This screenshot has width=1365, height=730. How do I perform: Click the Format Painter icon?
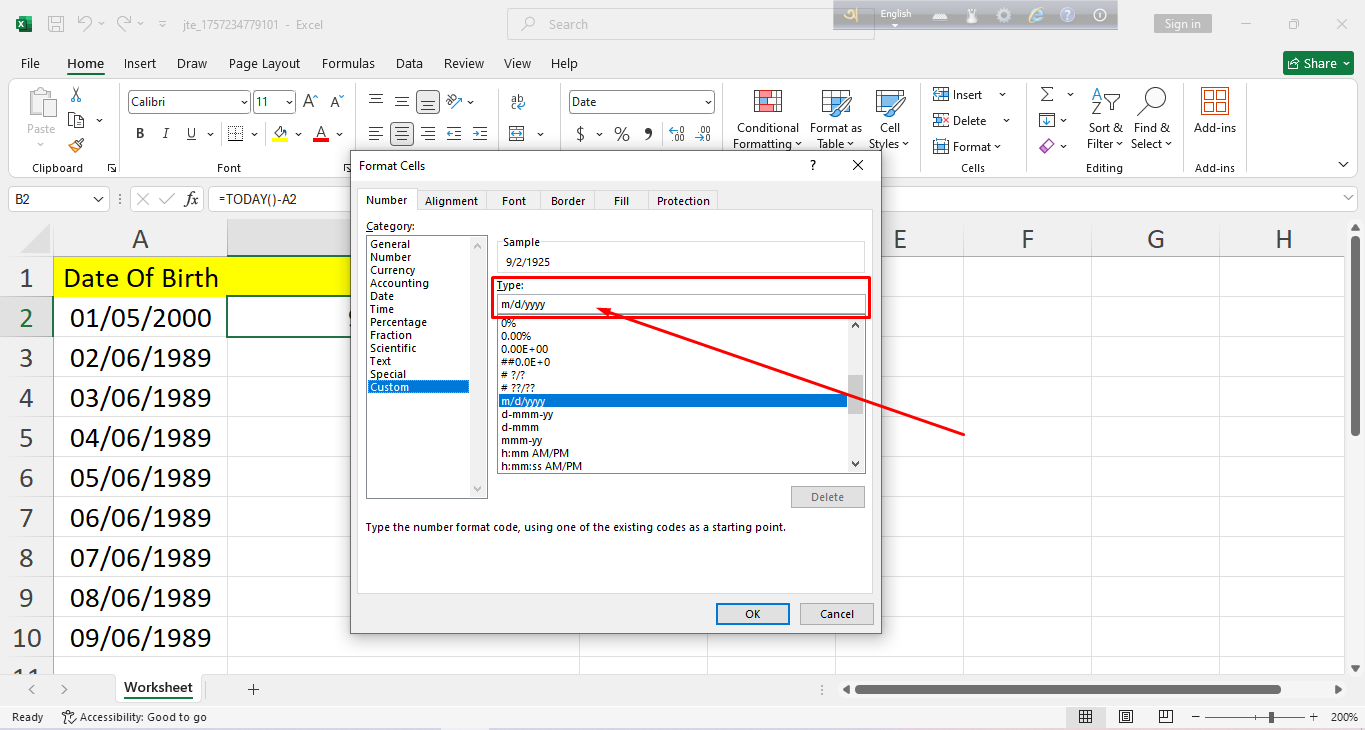click(76, 146)
